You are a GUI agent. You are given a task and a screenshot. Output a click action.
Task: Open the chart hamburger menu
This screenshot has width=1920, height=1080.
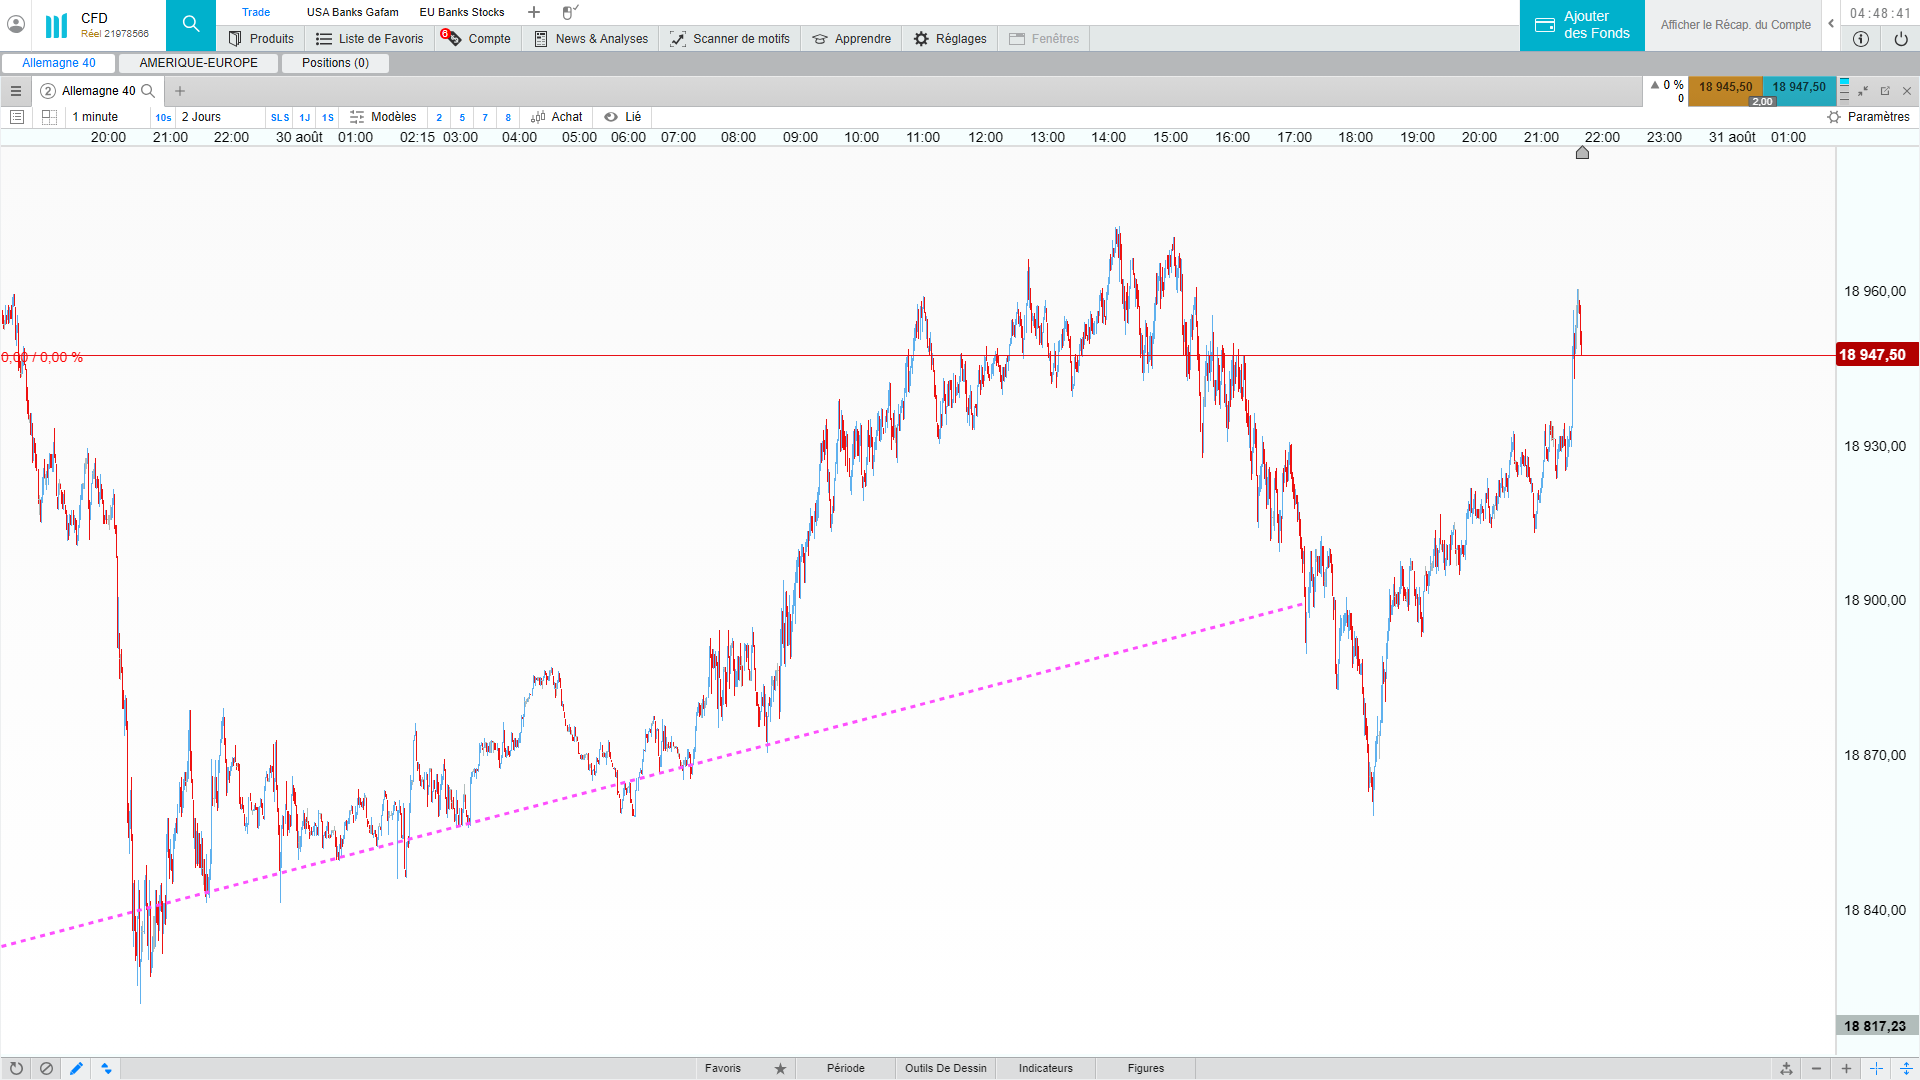click(x=16, y=91)
